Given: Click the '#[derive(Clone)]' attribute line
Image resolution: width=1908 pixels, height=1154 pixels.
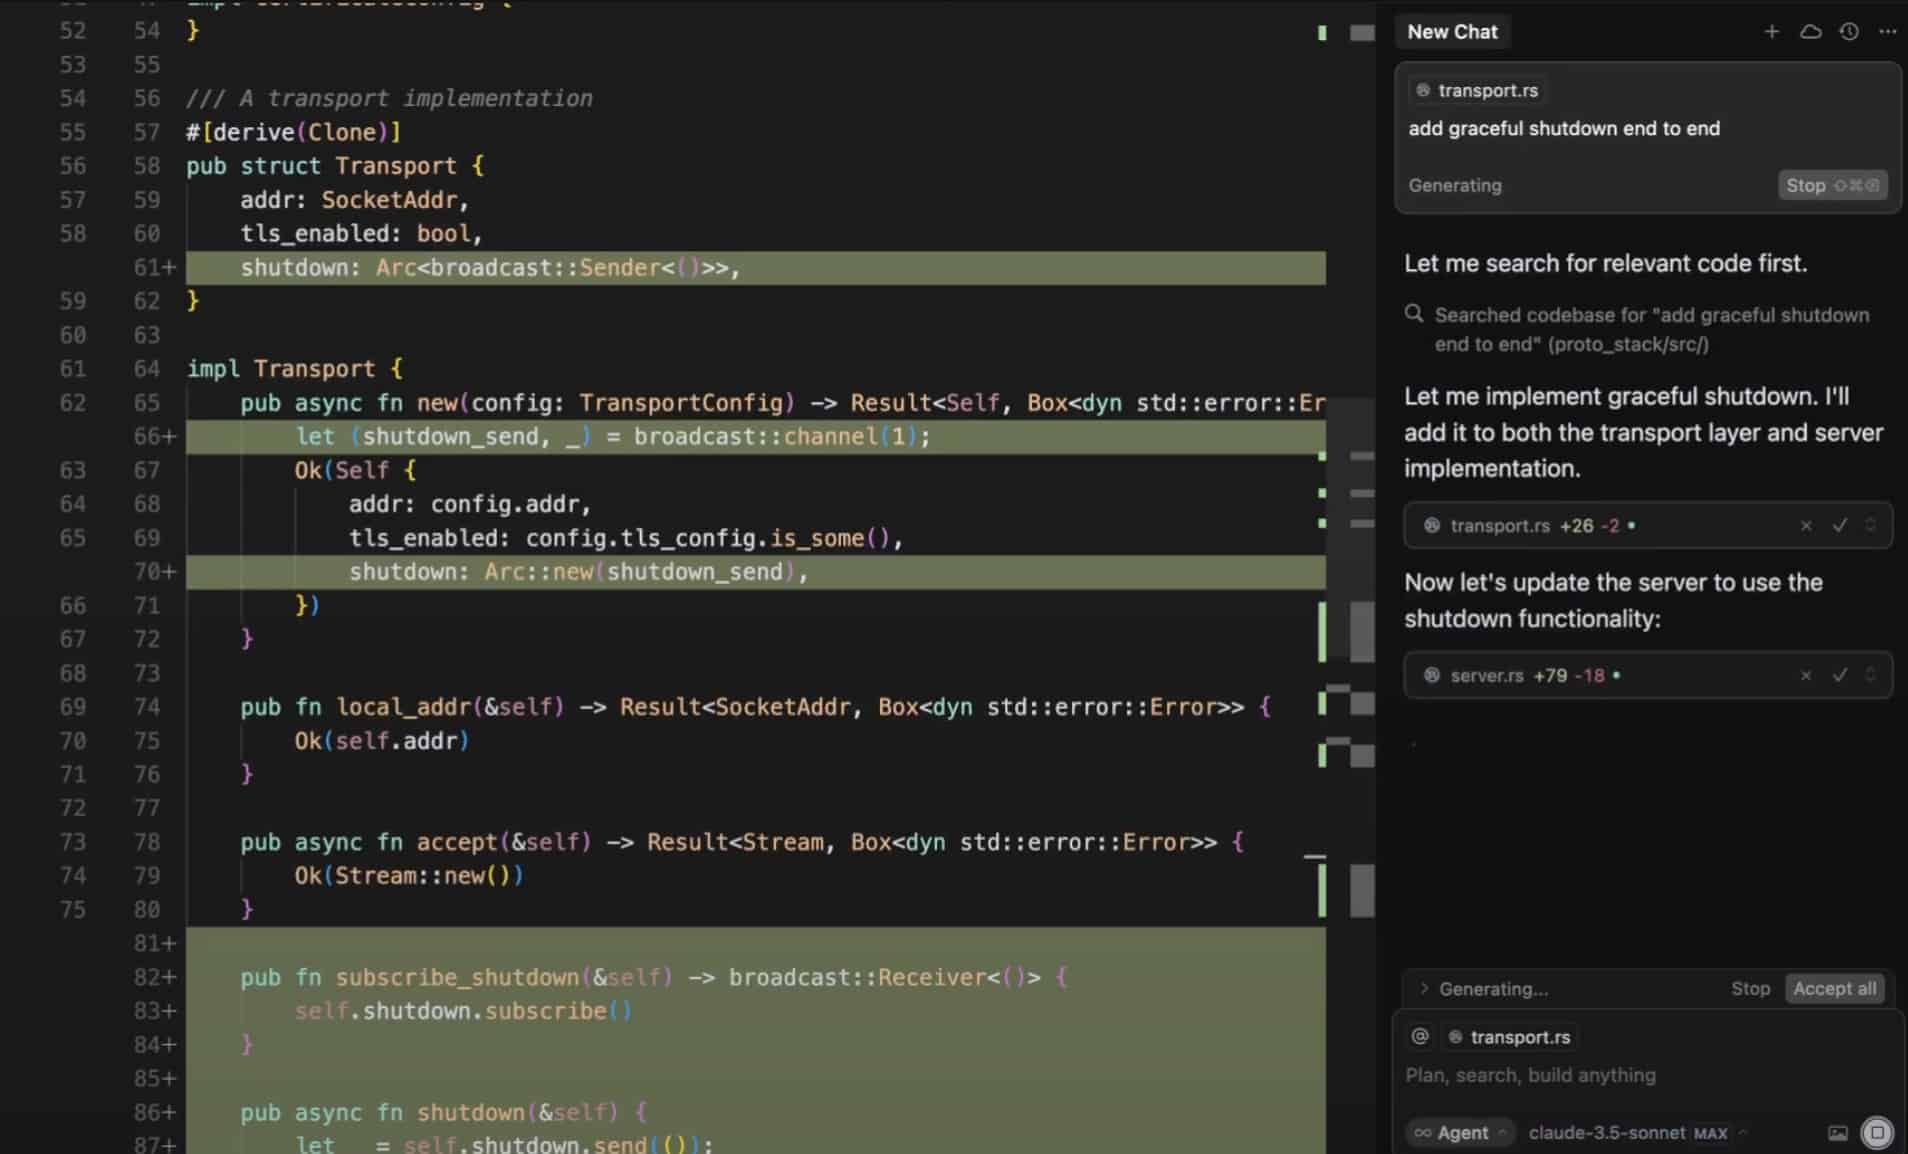Looking at the screenshot, I should 293,132.
